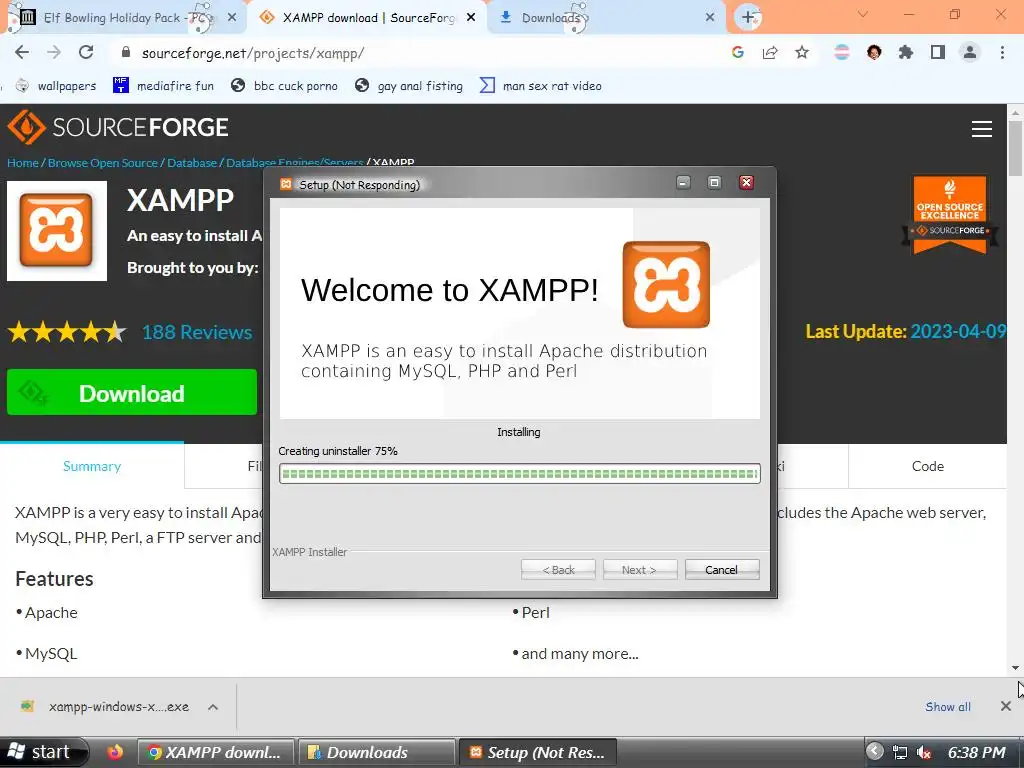Go back with the browser back arrow
The image size is (1024, 768).
[22, 52]
